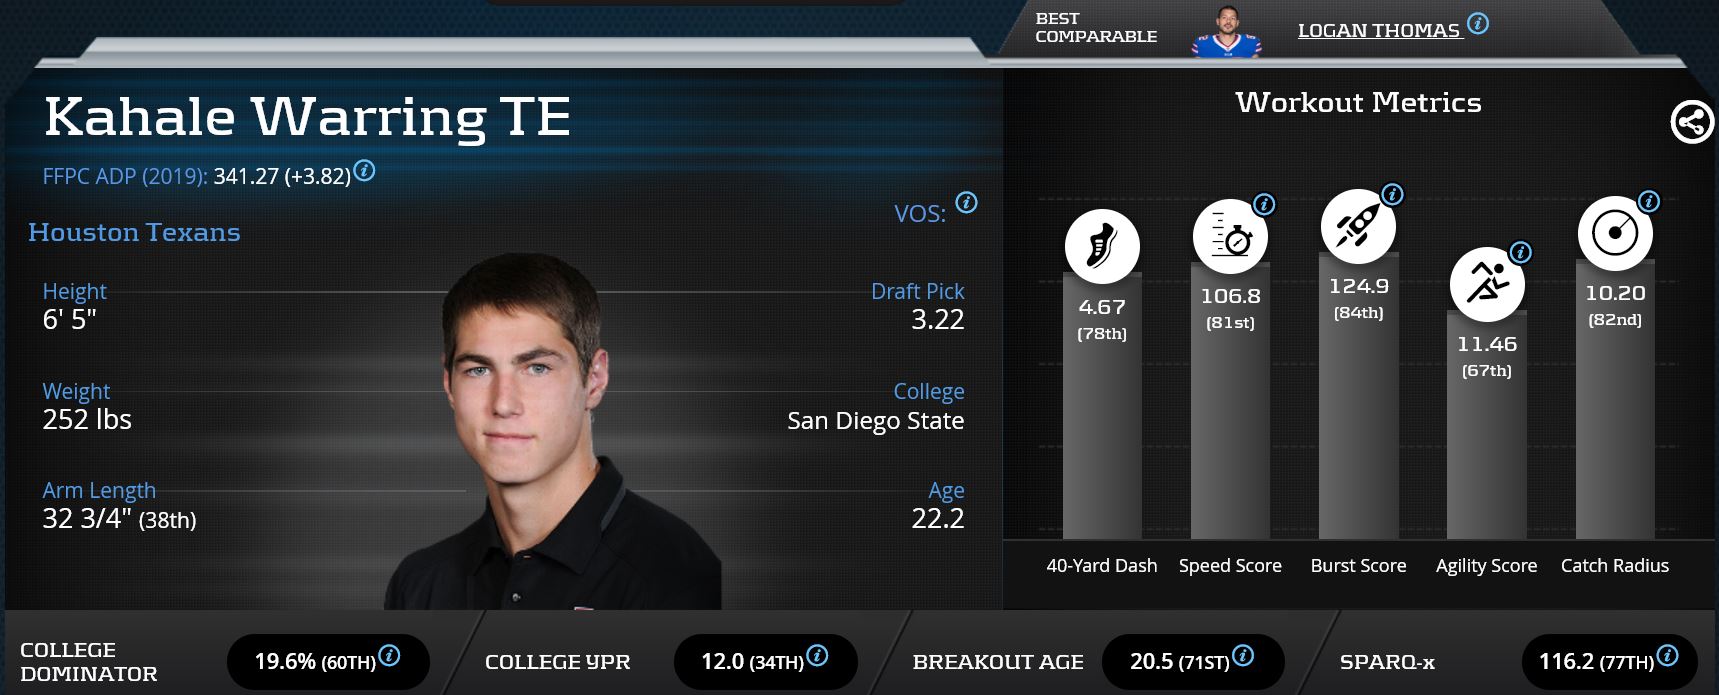1719x695 pixels.
Task: Click the Agility Score bar in chart
Action: point(1486,450)
